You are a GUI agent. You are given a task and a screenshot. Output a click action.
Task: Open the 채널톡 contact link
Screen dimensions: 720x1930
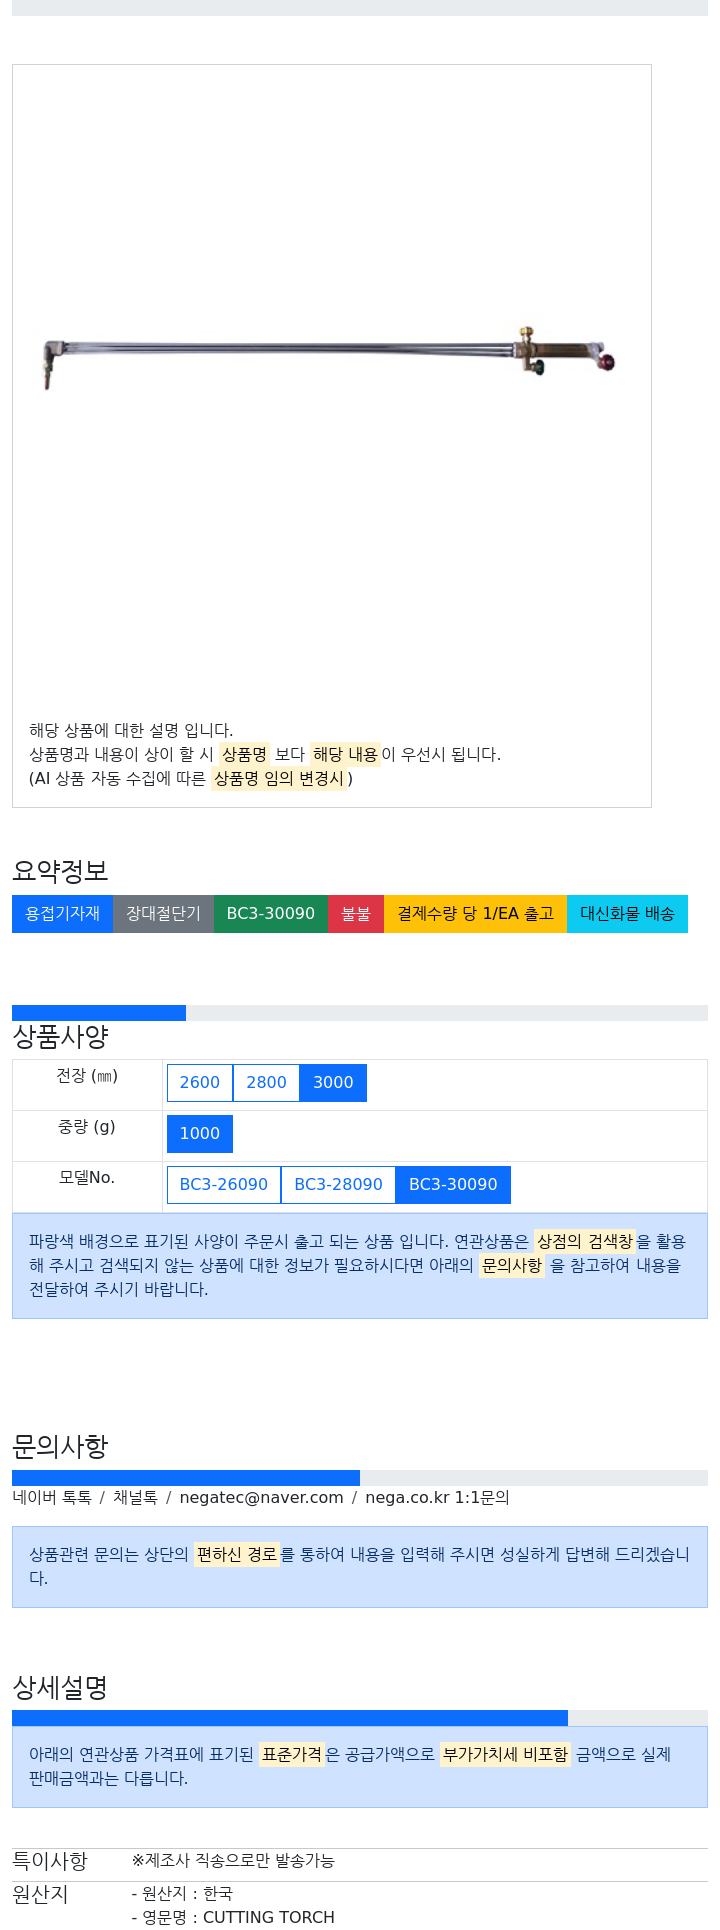pyautogui.click(x=135, y=1497)
